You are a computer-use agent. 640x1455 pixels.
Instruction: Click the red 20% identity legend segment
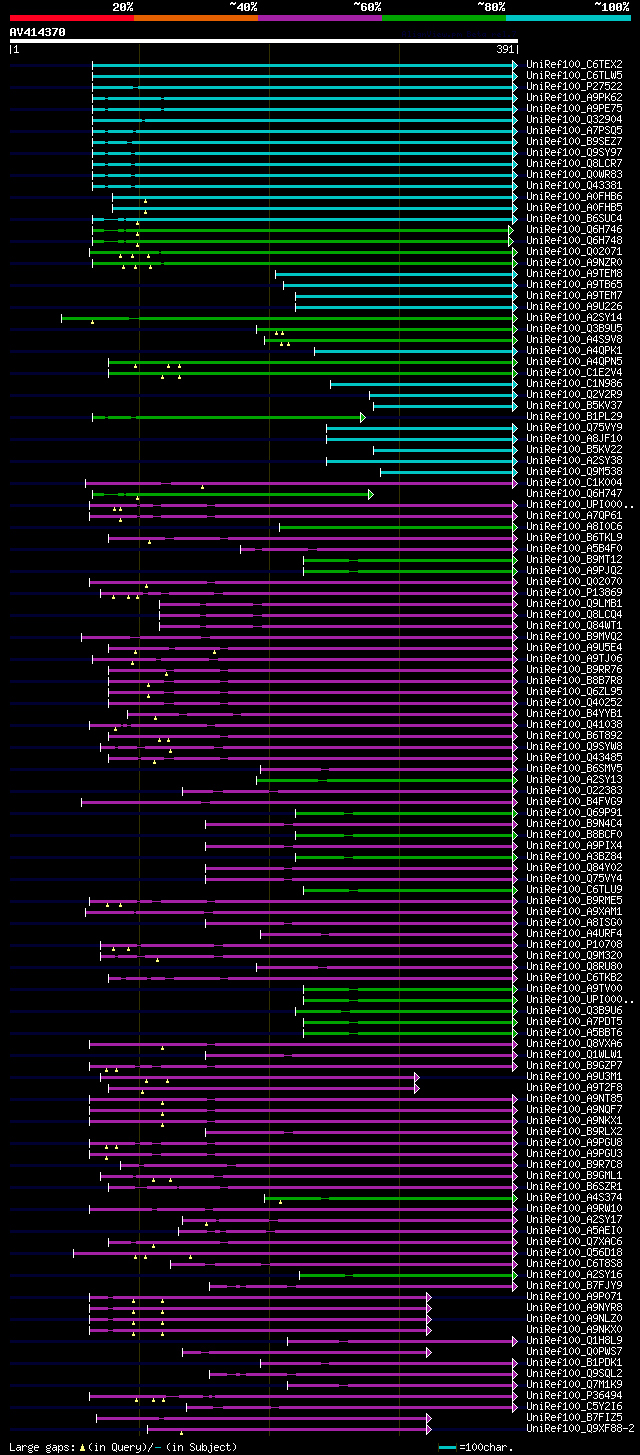pos(72,18)
